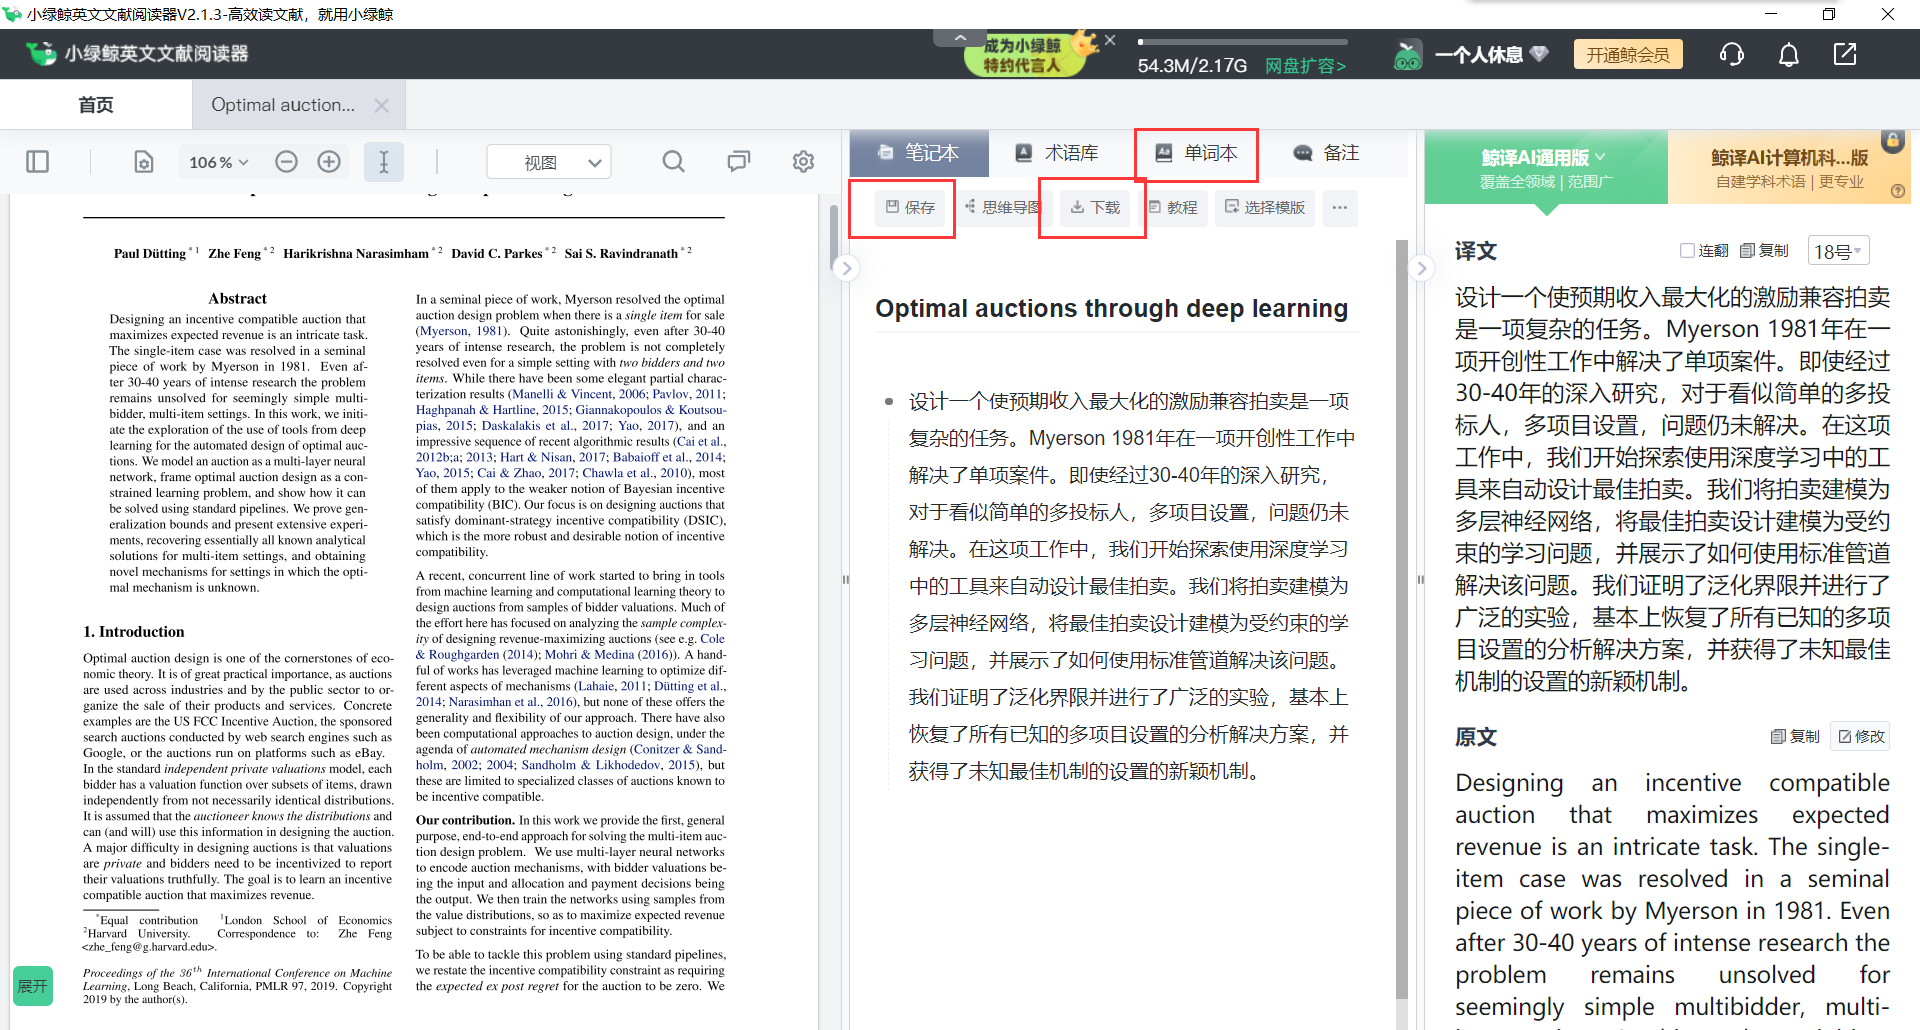
Task: Click the 开通鲸会员 button
Action: [x=1628, y=55]
